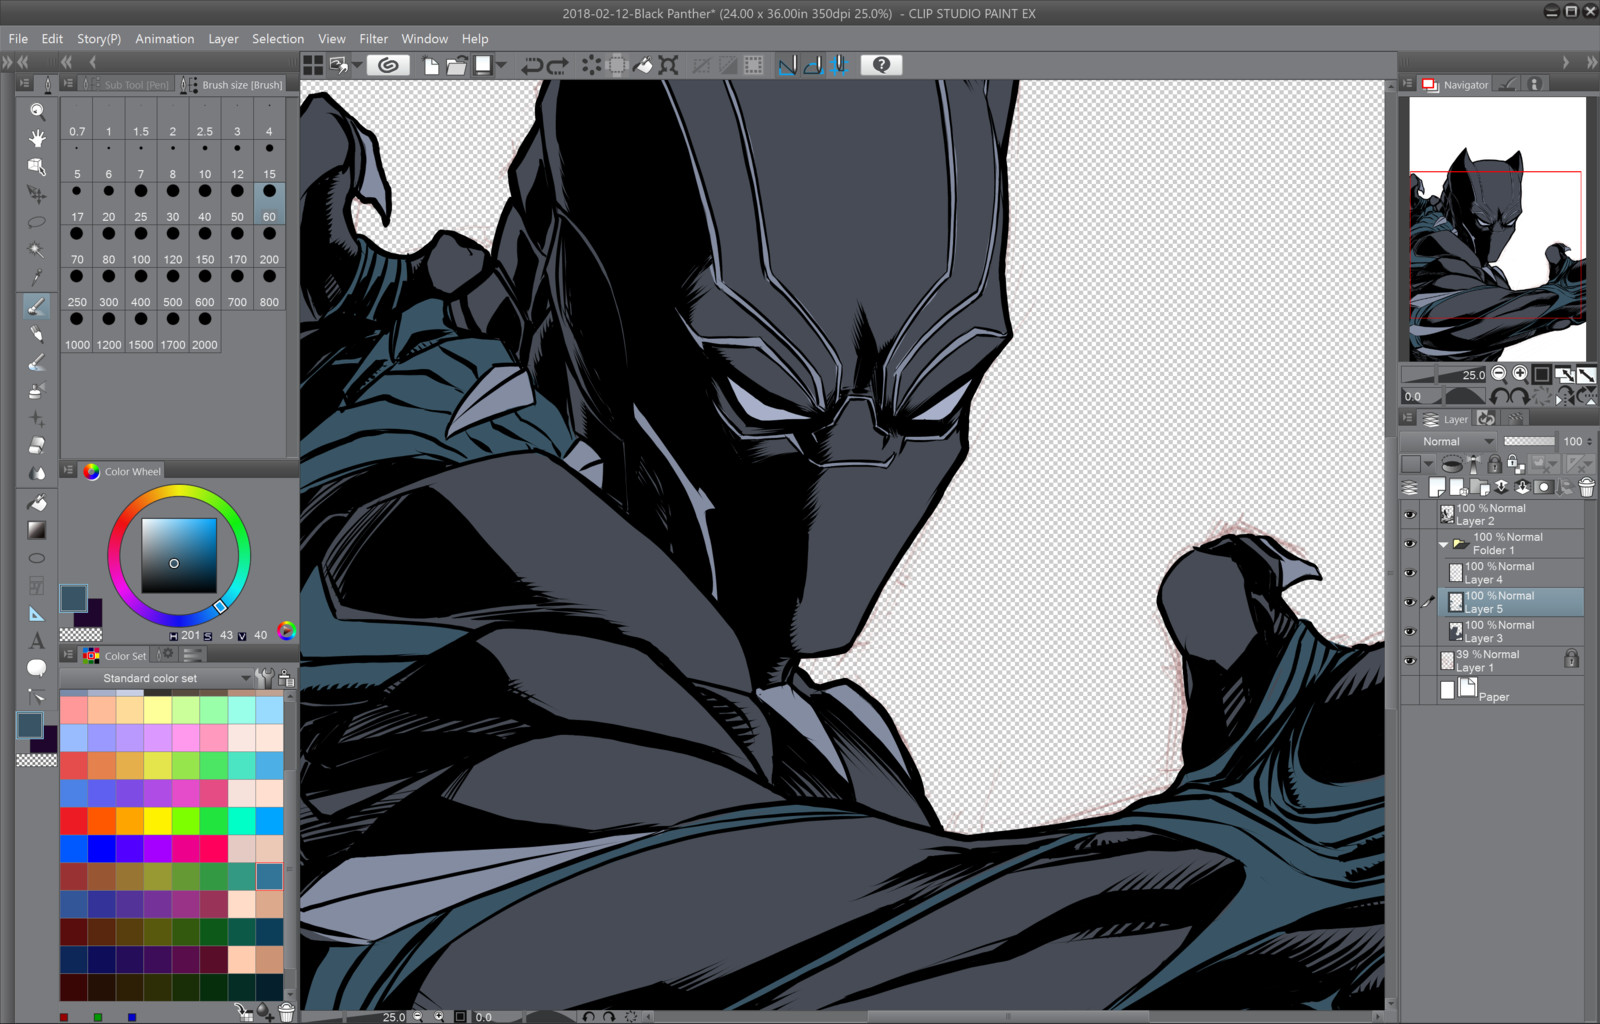Viewport: 1600px width, 1024px height.
Task: Open the layer blending mode Normal dropdown
Action: [x=1448, y=441]
